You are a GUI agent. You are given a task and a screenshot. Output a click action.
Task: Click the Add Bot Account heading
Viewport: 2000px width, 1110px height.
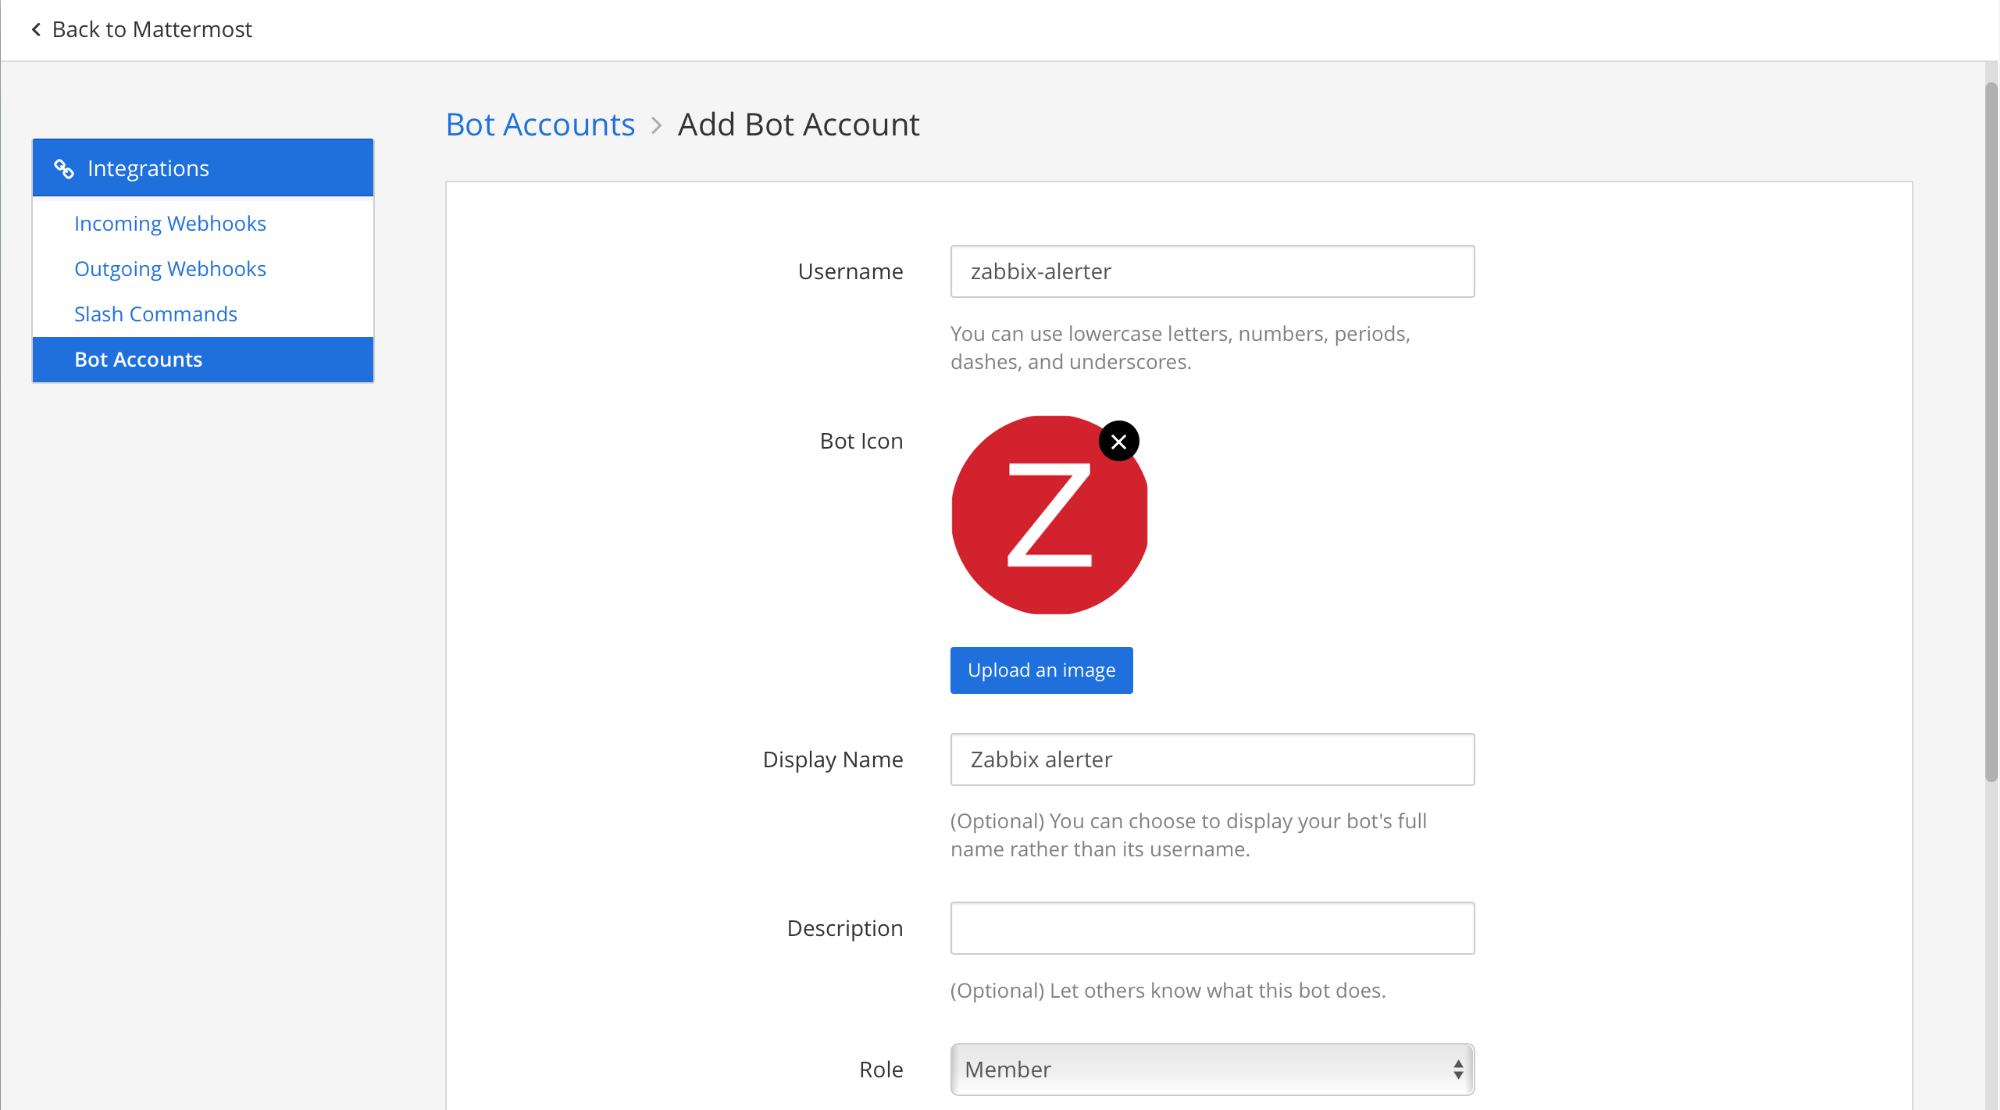click(798, 125)
